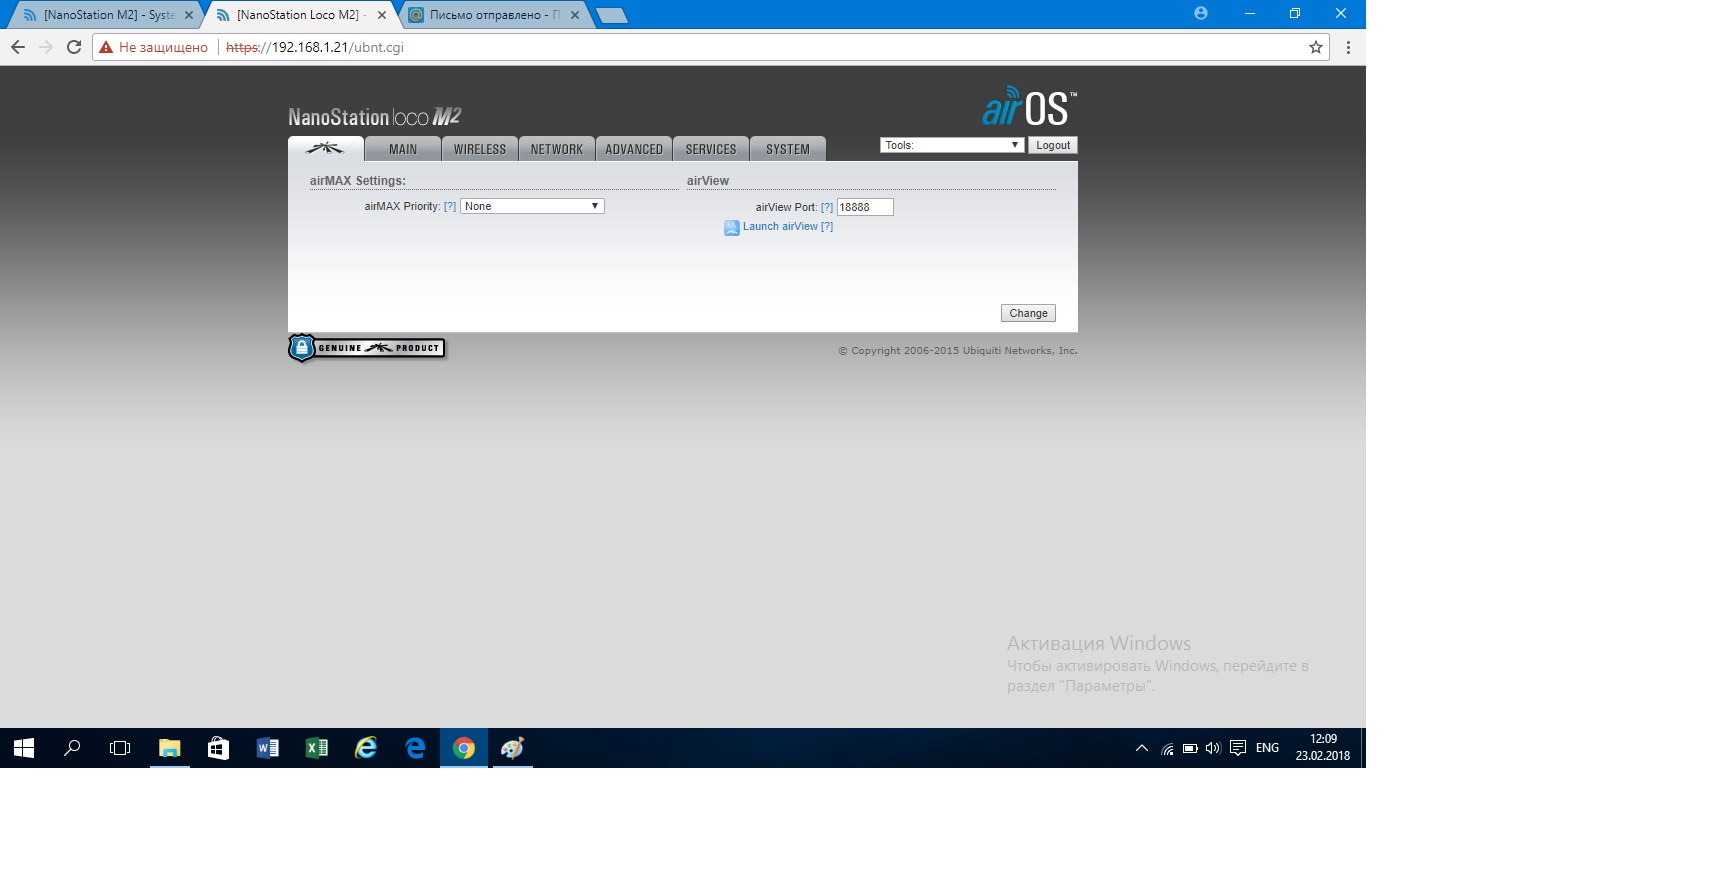Open the battery tray icon
The height and width of the screenshot is (876, 1720).
pyautogui.click(x=1190, y=748)
